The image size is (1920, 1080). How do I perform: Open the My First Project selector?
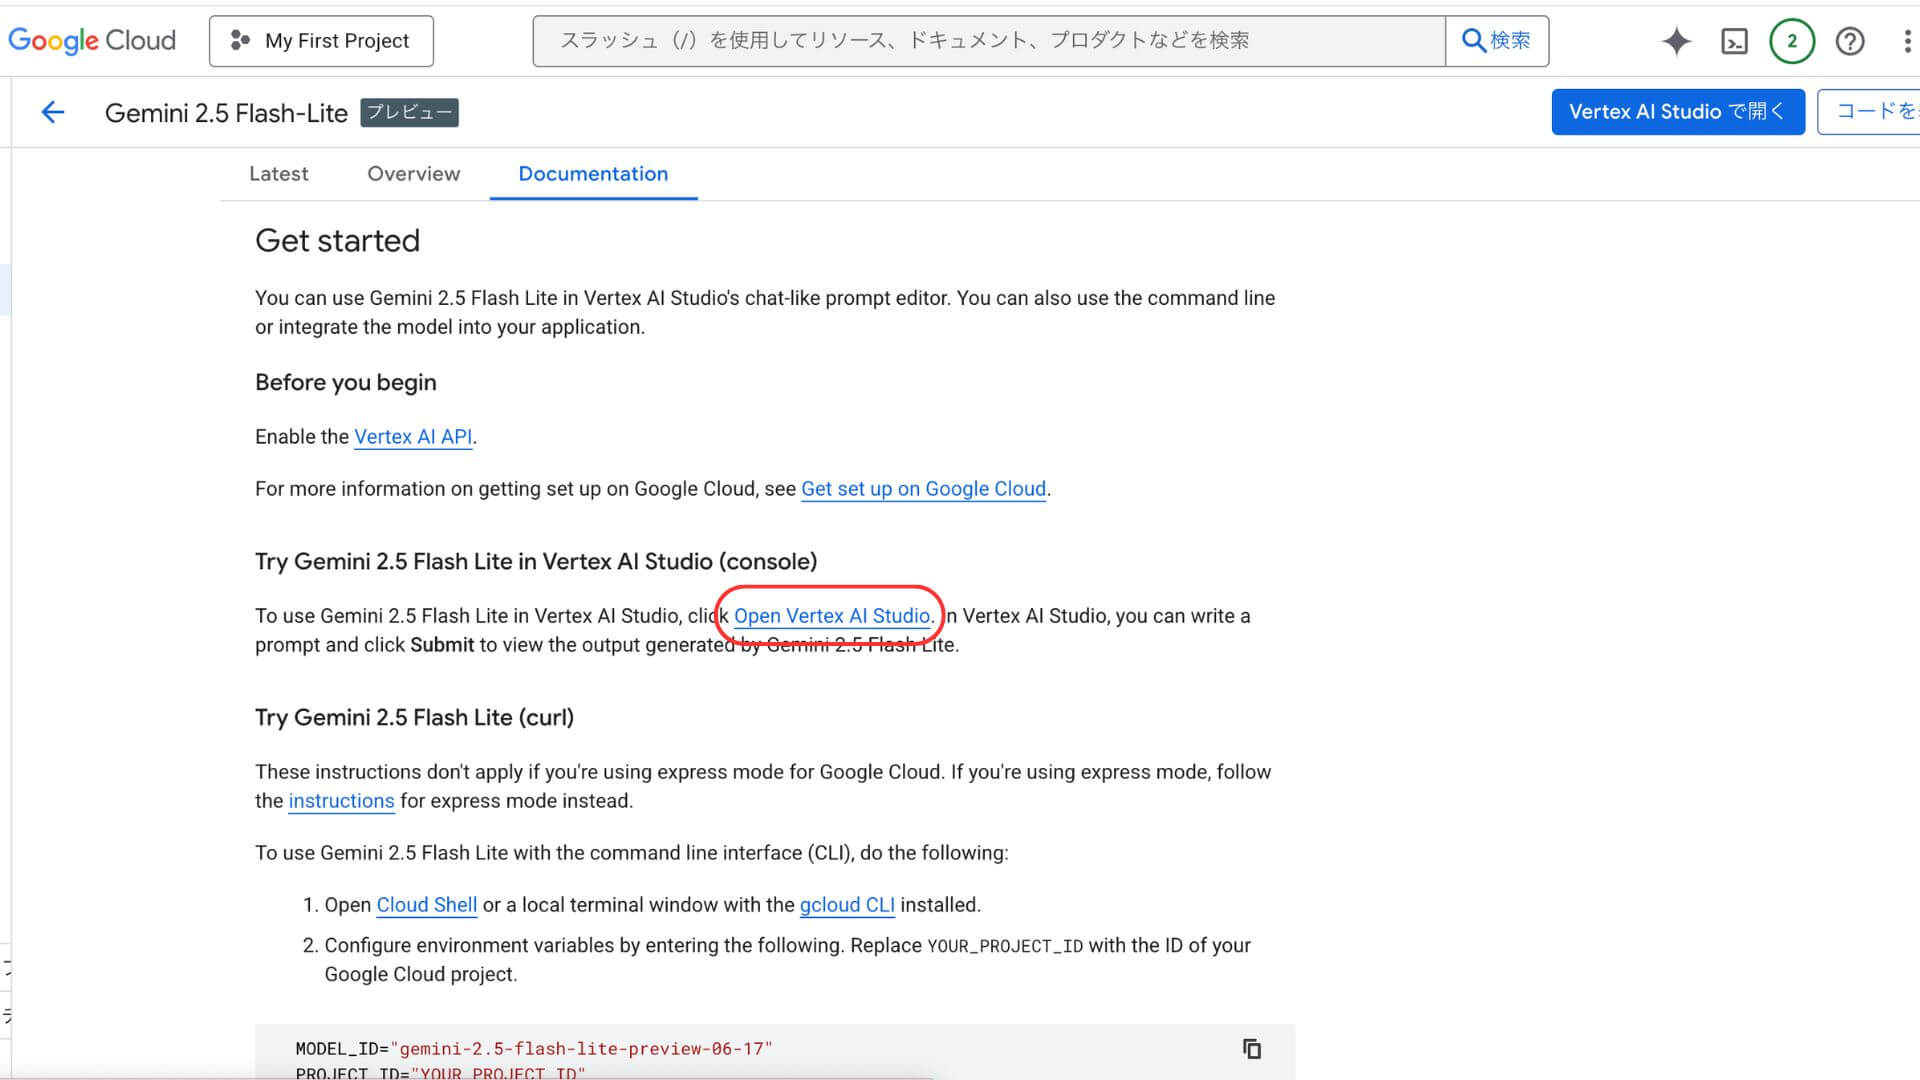[321, 41]
